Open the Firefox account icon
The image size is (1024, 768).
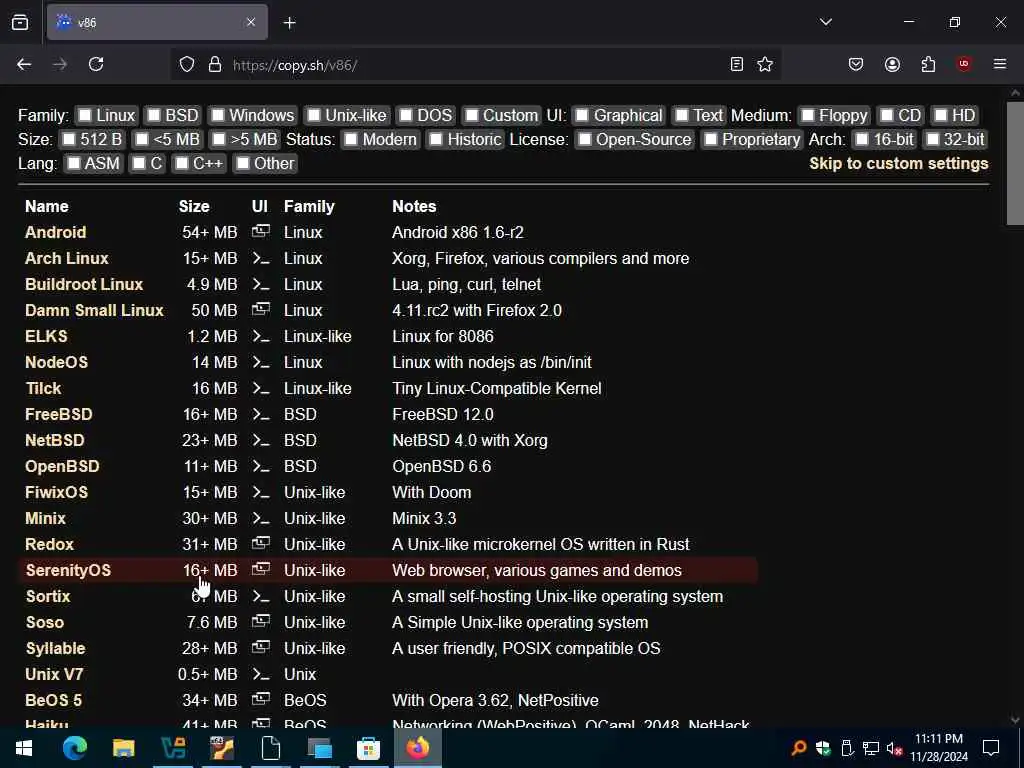[892, 64]
